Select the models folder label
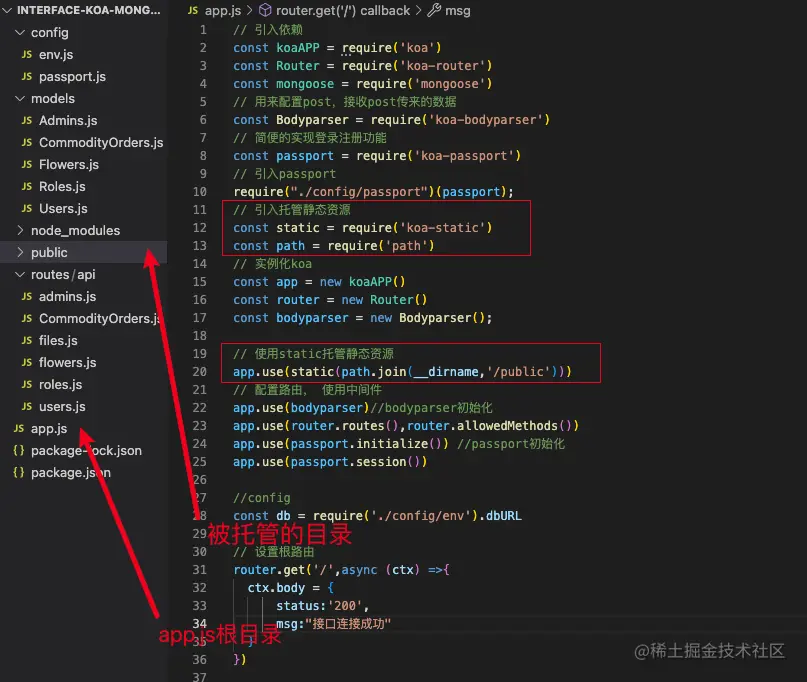This screenshot has width=807, height=682. pos(52,98)
